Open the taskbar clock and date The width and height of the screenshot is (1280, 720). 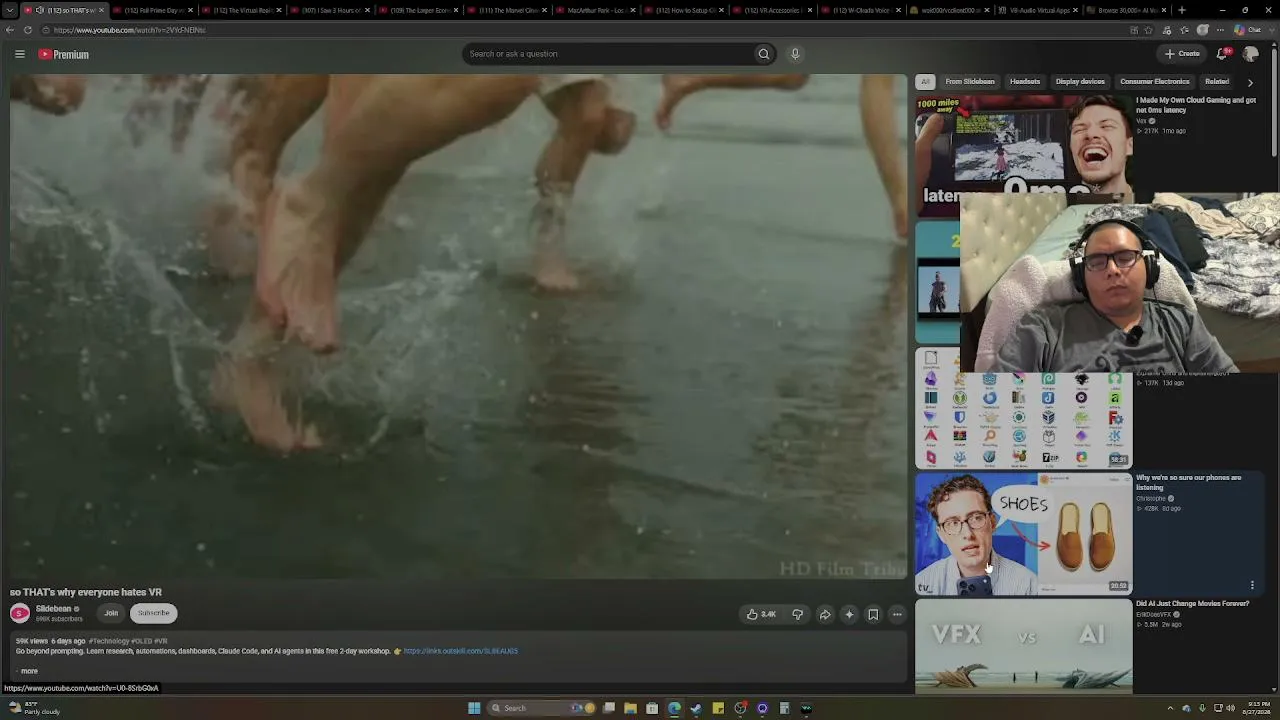tap(1257, 708)
